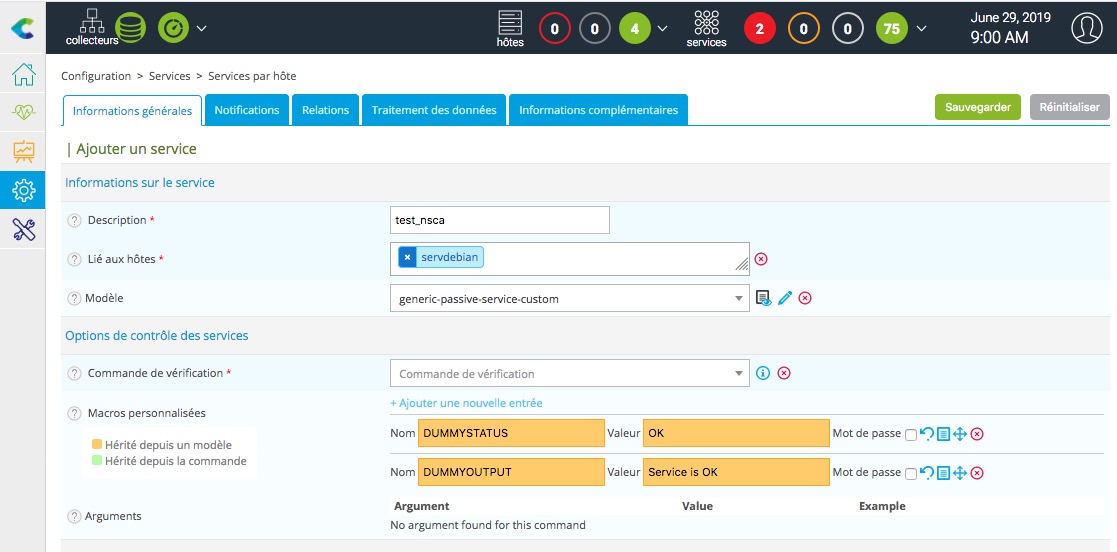1117x552 pixels.
Task: Open the Commande de vérification dropdown
Action: [739, 373]
